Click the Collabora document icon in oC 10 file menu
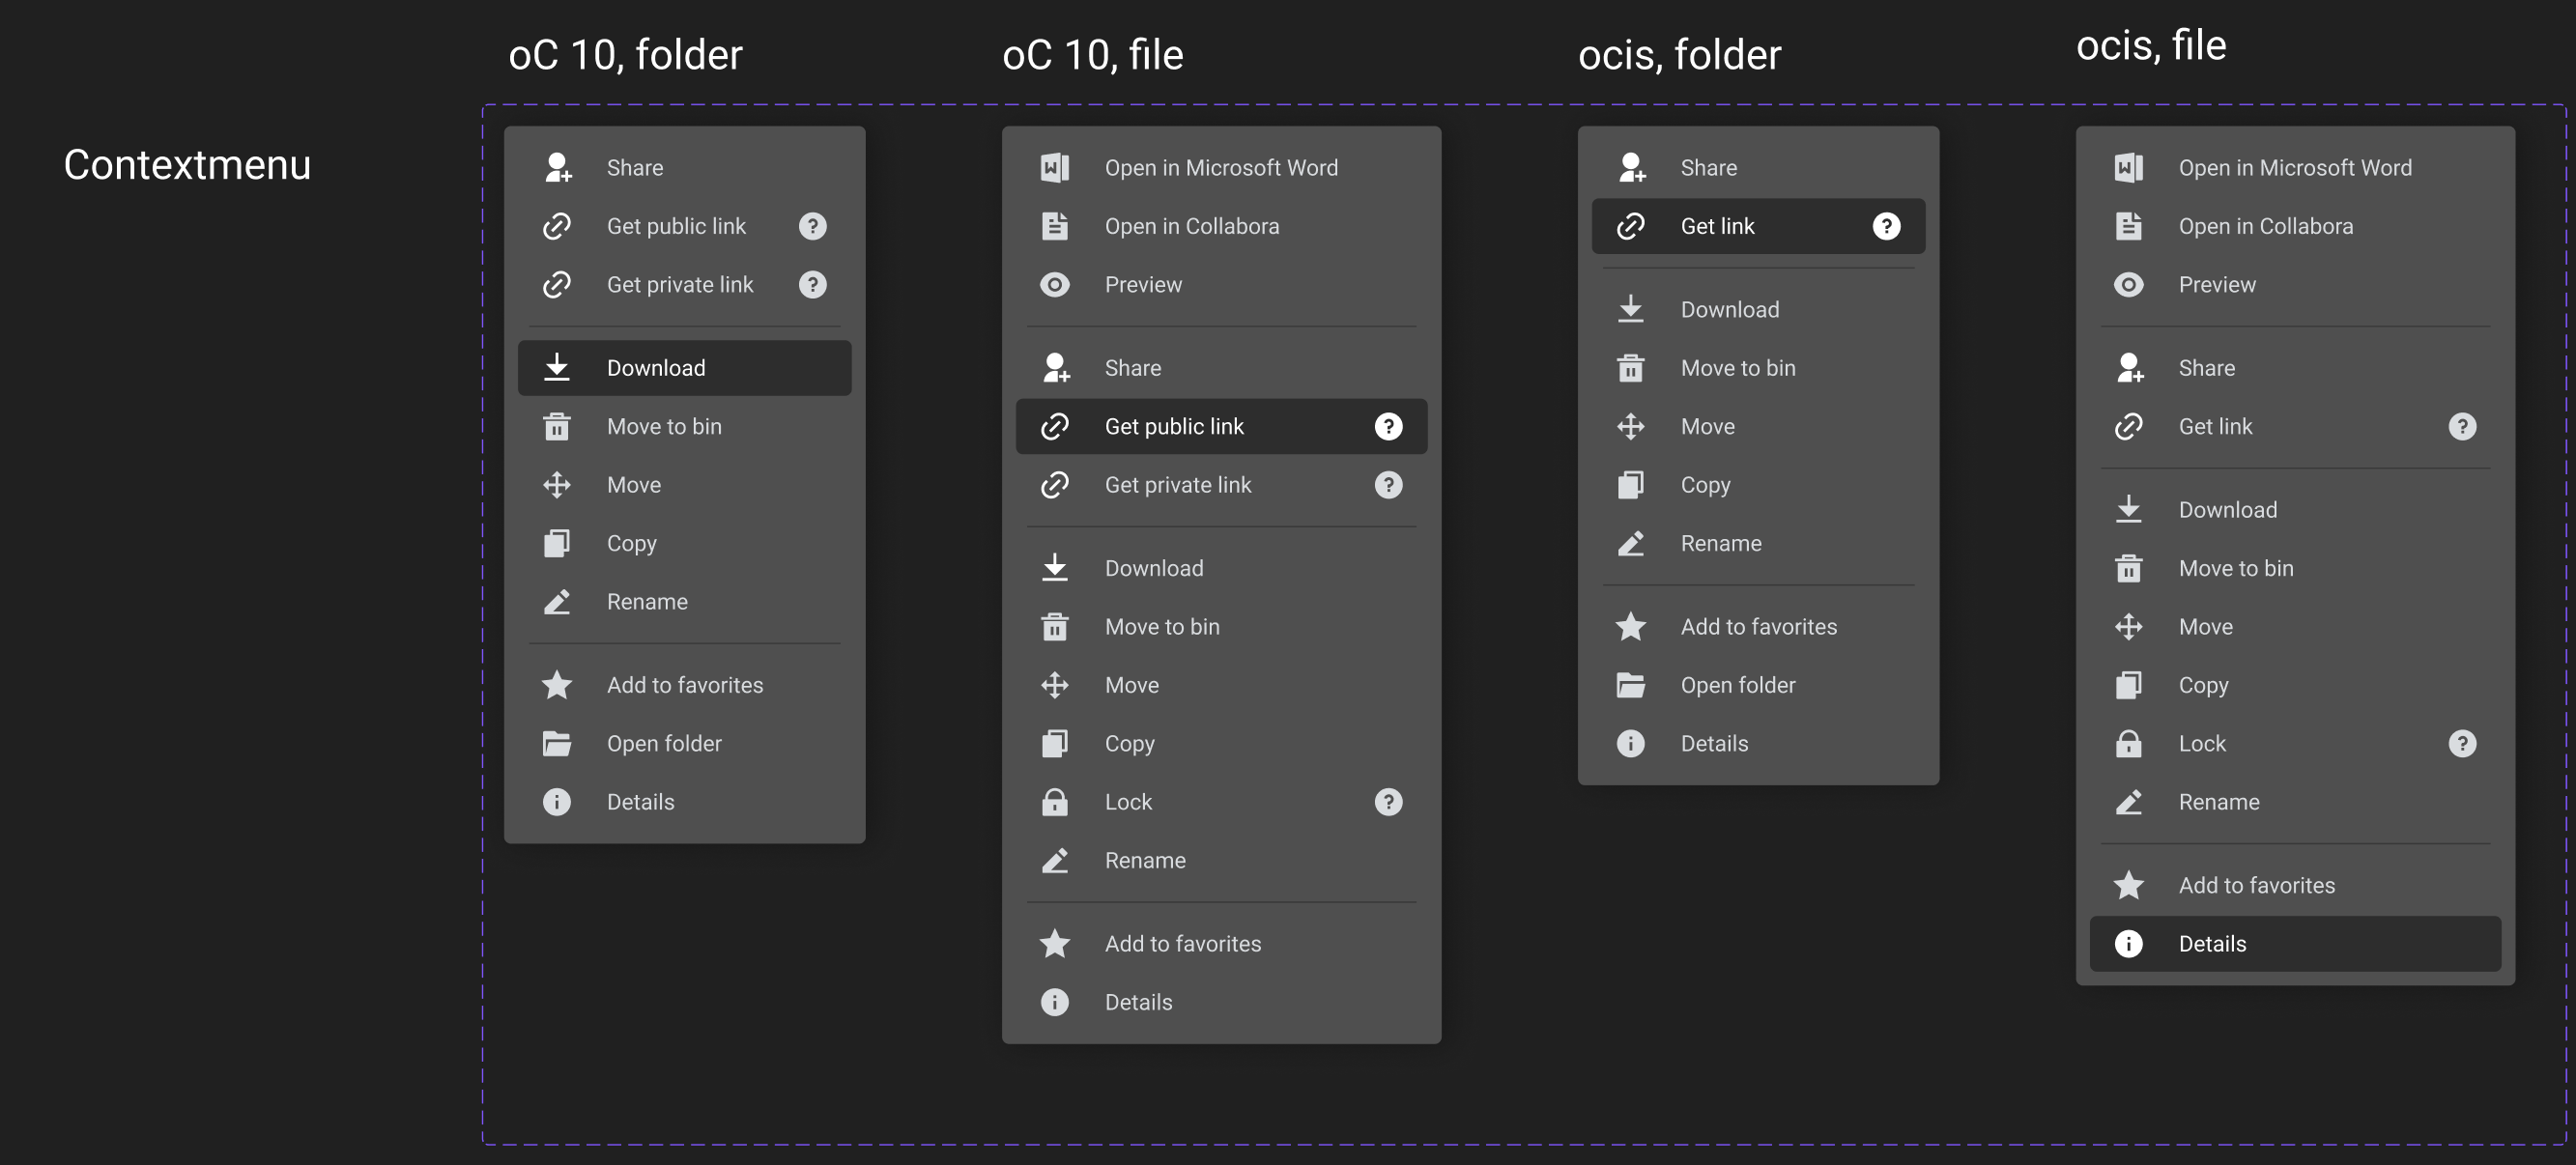Screen dimensions: 2576x1165 (x=1055, y=226)
